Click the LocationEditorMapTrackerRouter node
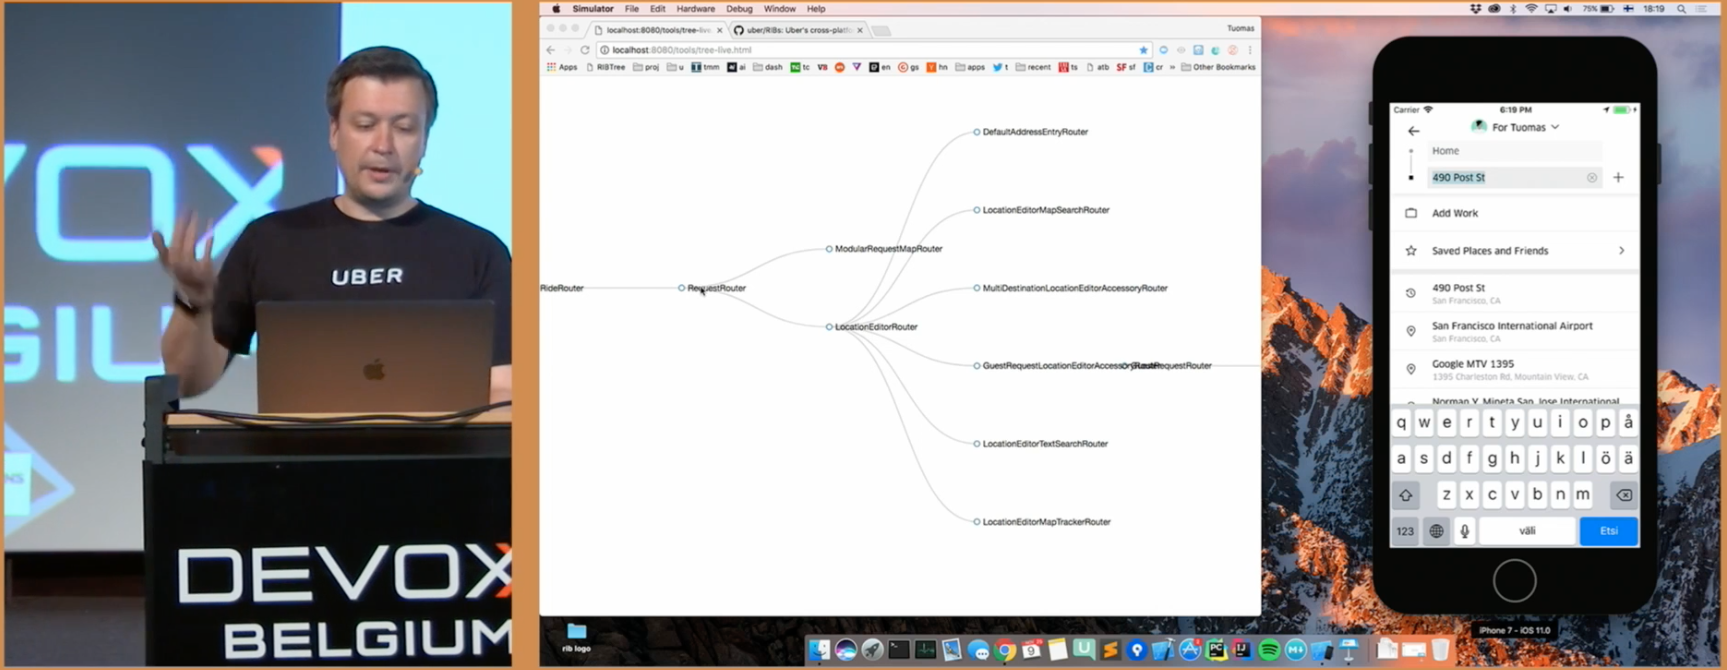The image size is (1727, 670). point(1043,522)
